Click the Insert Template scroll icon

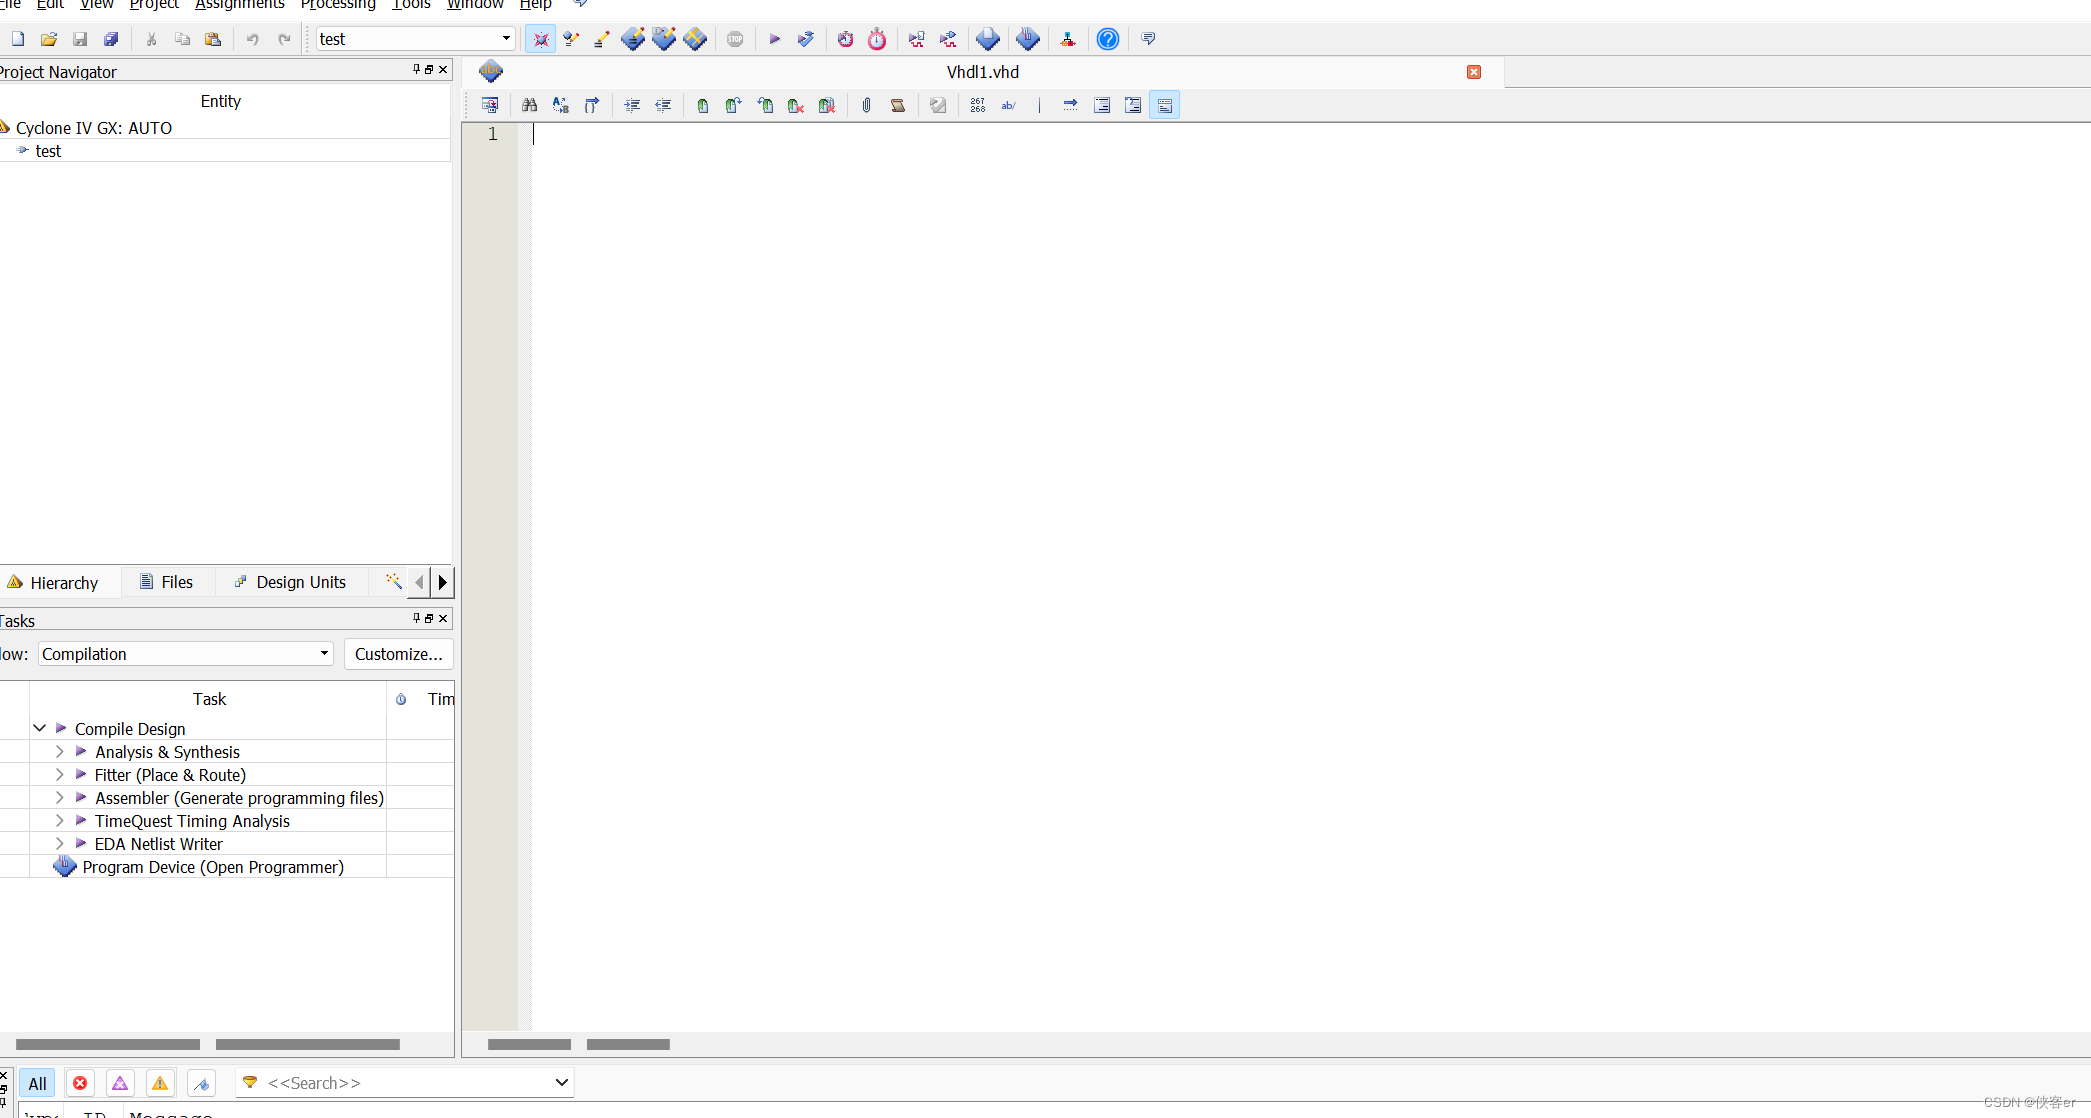pos(898,105)
